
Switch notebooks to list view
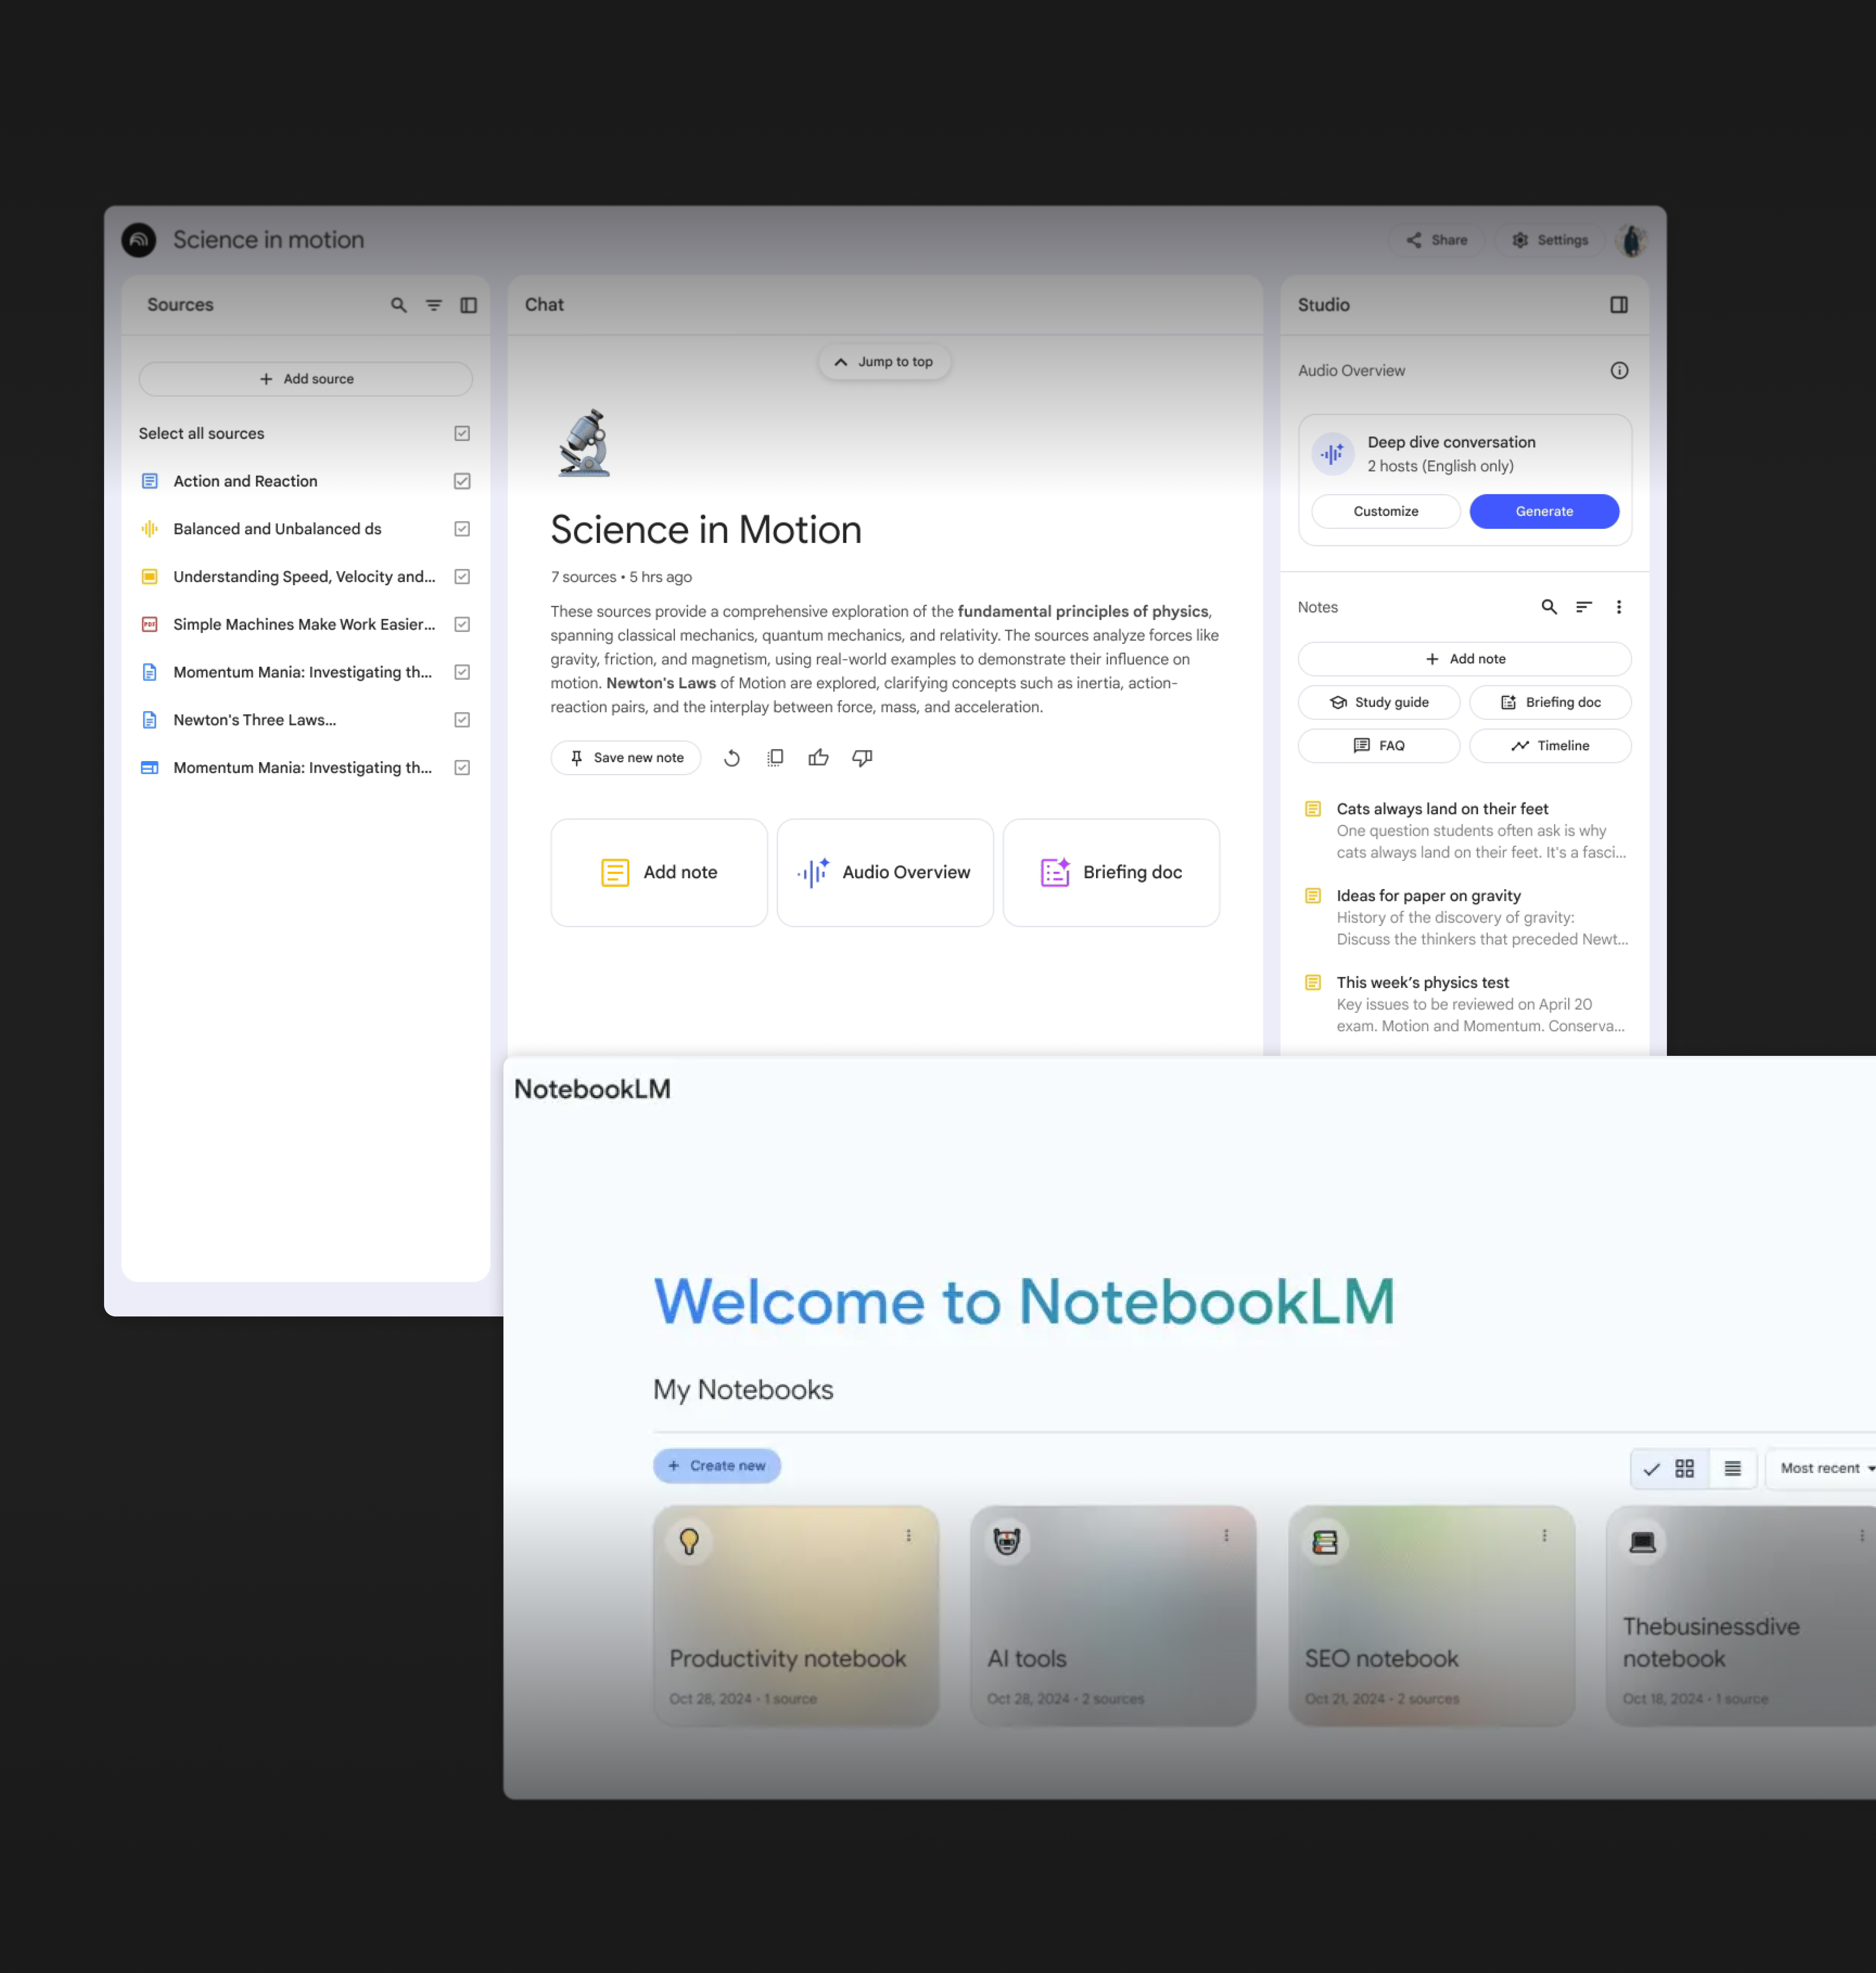[x=1732, y=1468]
